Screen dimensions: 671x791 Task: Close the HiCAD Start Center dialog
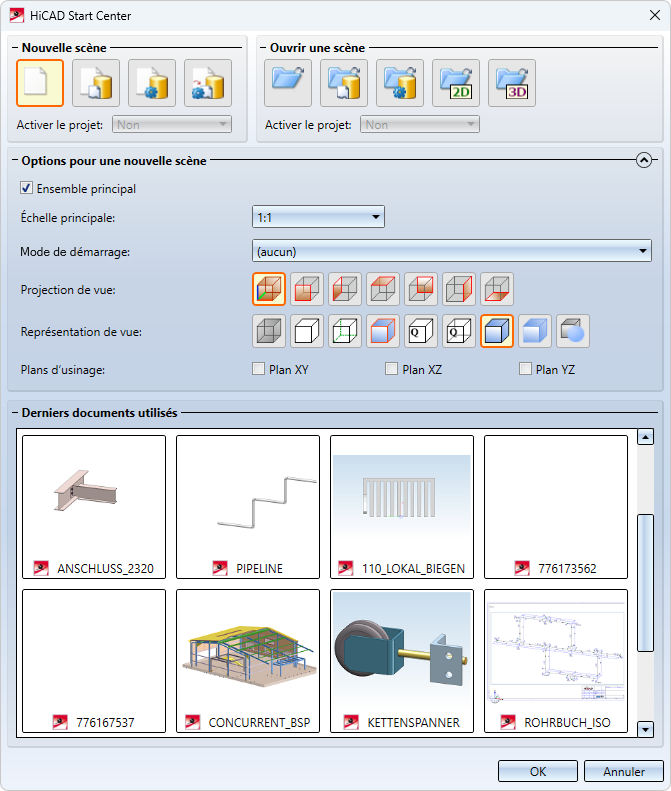coord(655,15)
